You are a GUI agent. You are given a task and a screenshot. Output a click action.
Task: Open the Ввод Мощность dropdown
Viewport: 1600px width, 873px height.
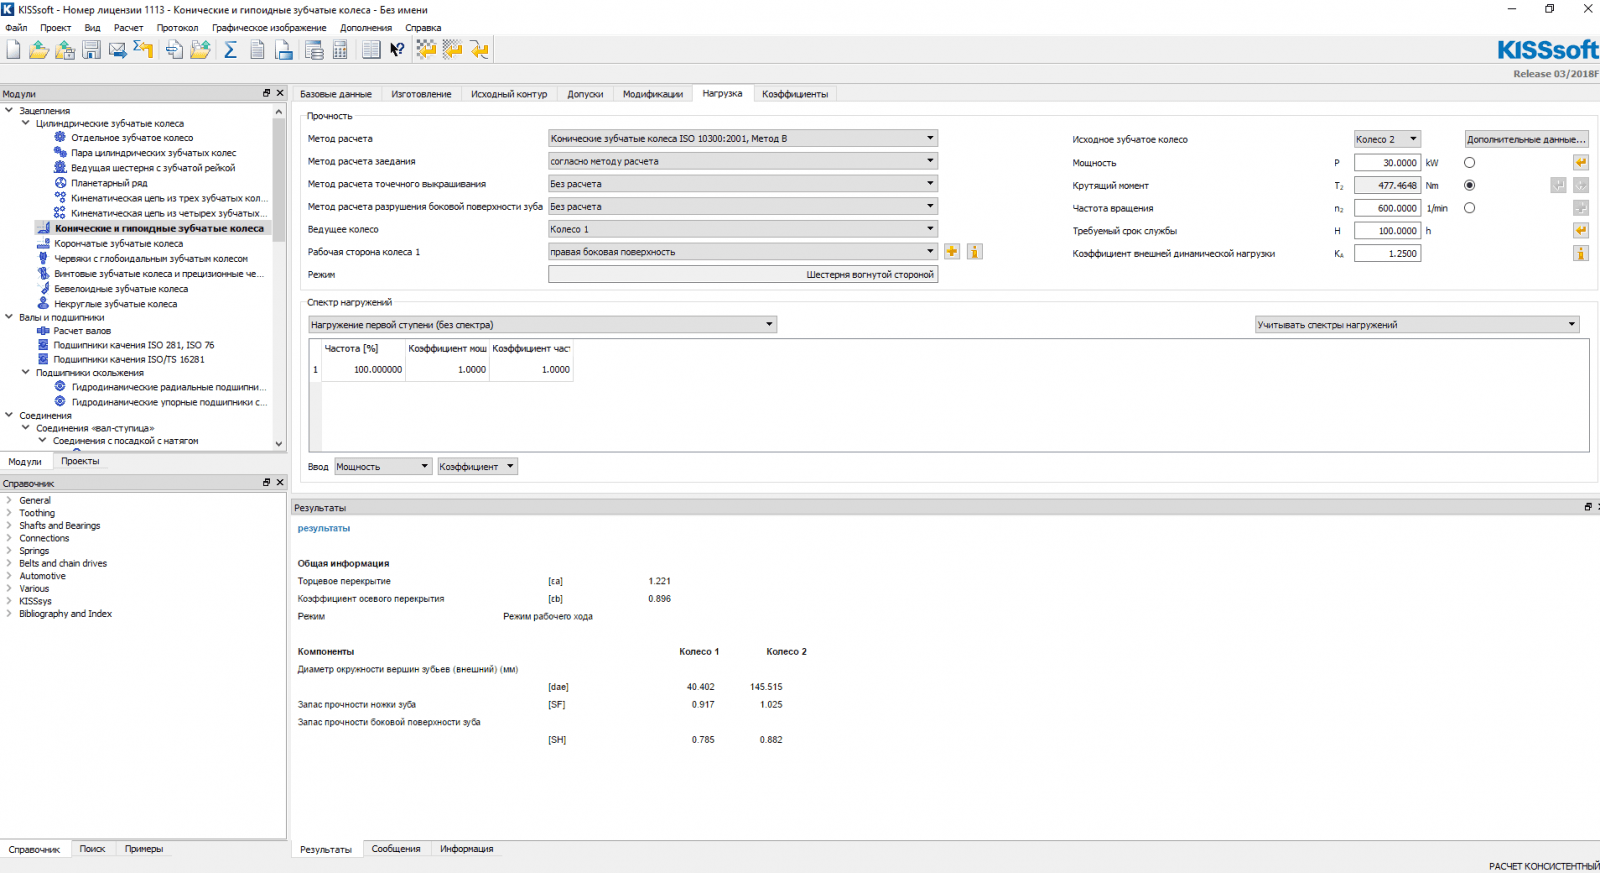[383, 467]
